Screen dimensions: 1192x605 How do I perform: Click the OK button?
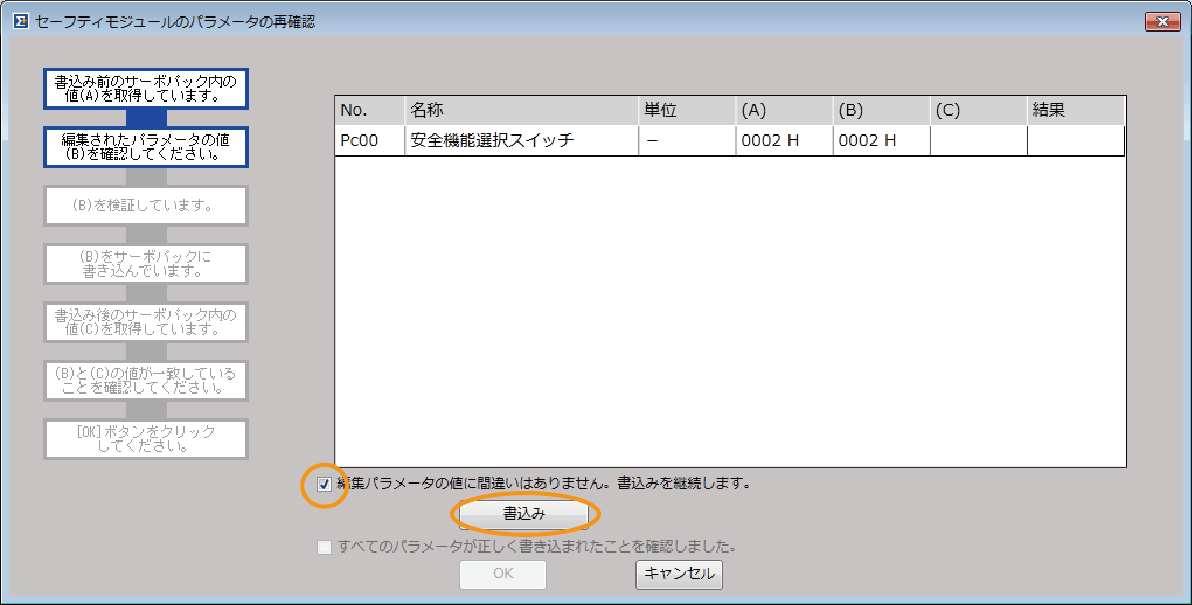click(502, 574)
